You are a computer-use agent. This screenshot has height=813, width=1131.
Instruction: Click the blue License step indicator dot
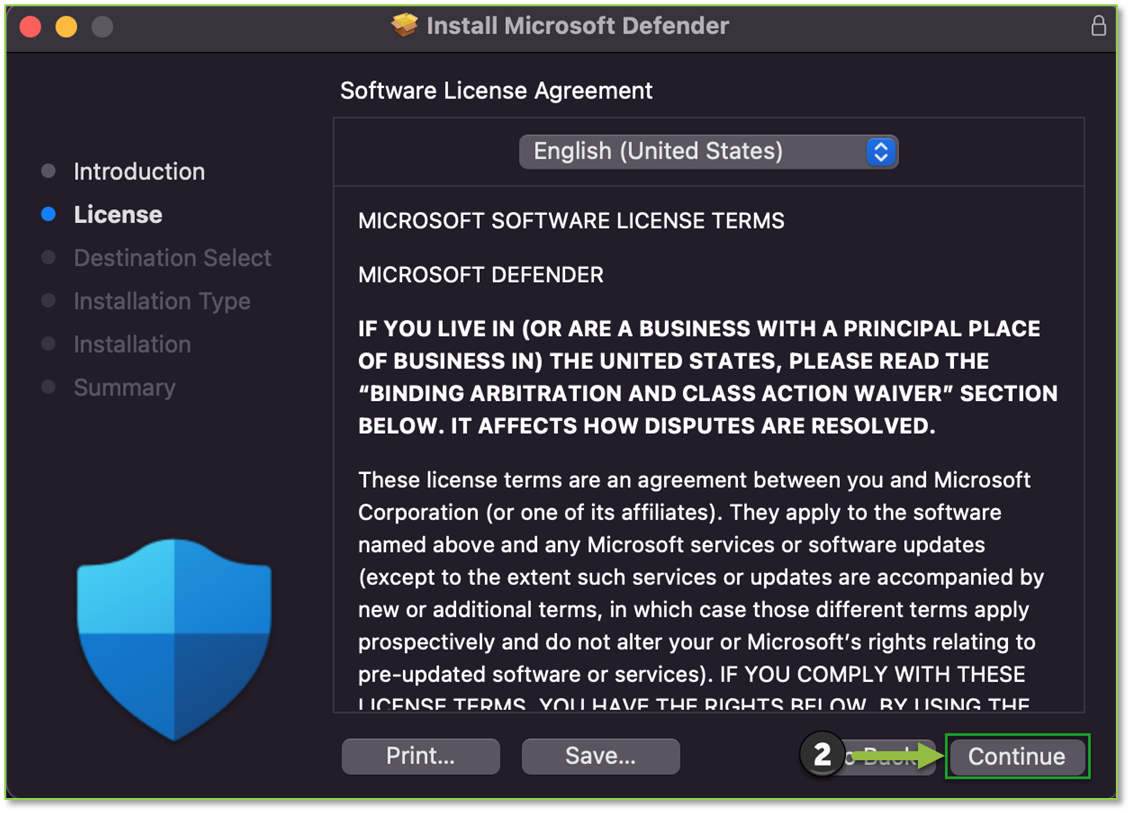(x=49, y=214)
